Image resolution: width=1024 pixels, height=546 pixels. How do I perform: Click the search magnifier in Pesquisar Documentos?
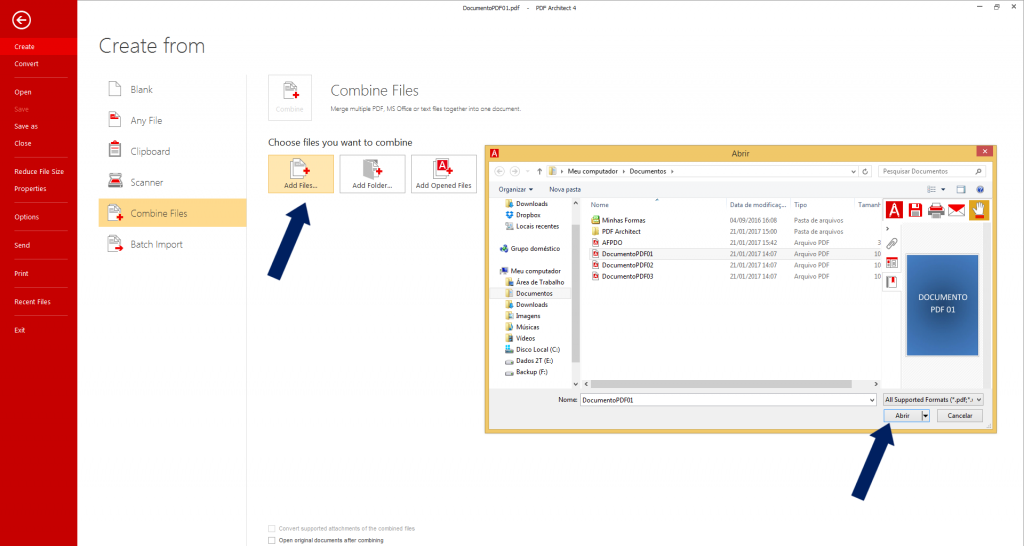tap(978, 171)
